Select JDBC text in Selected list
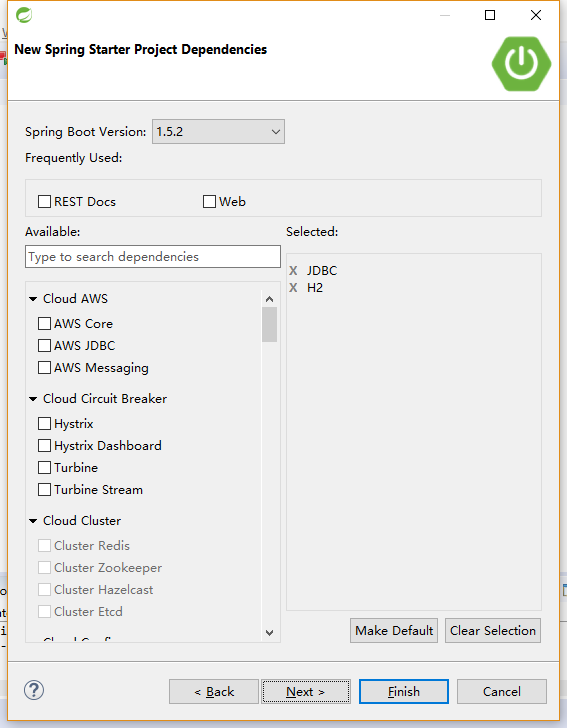The image size is (567, 728). 322,271
